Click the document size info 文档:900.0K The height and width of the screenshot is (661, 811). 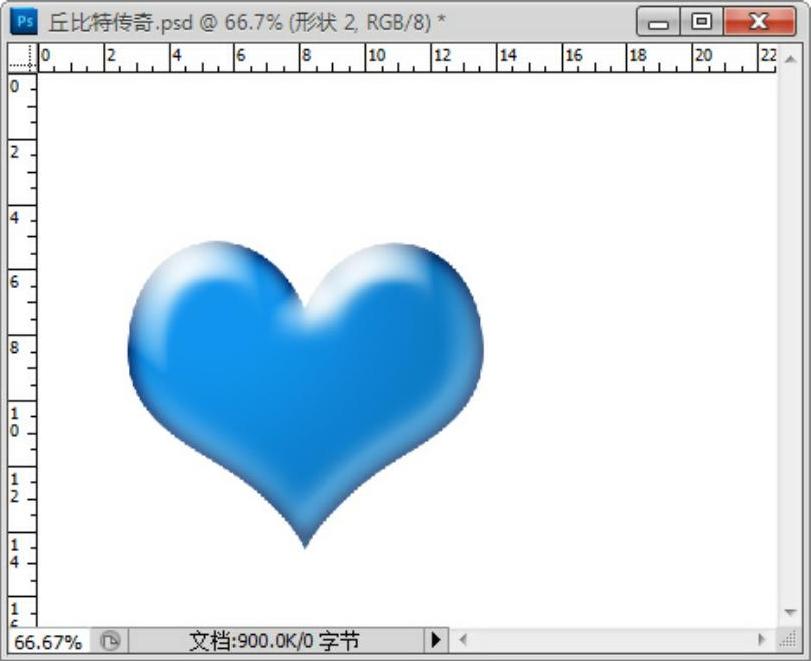pyautogui.click(x=274, y=641)
